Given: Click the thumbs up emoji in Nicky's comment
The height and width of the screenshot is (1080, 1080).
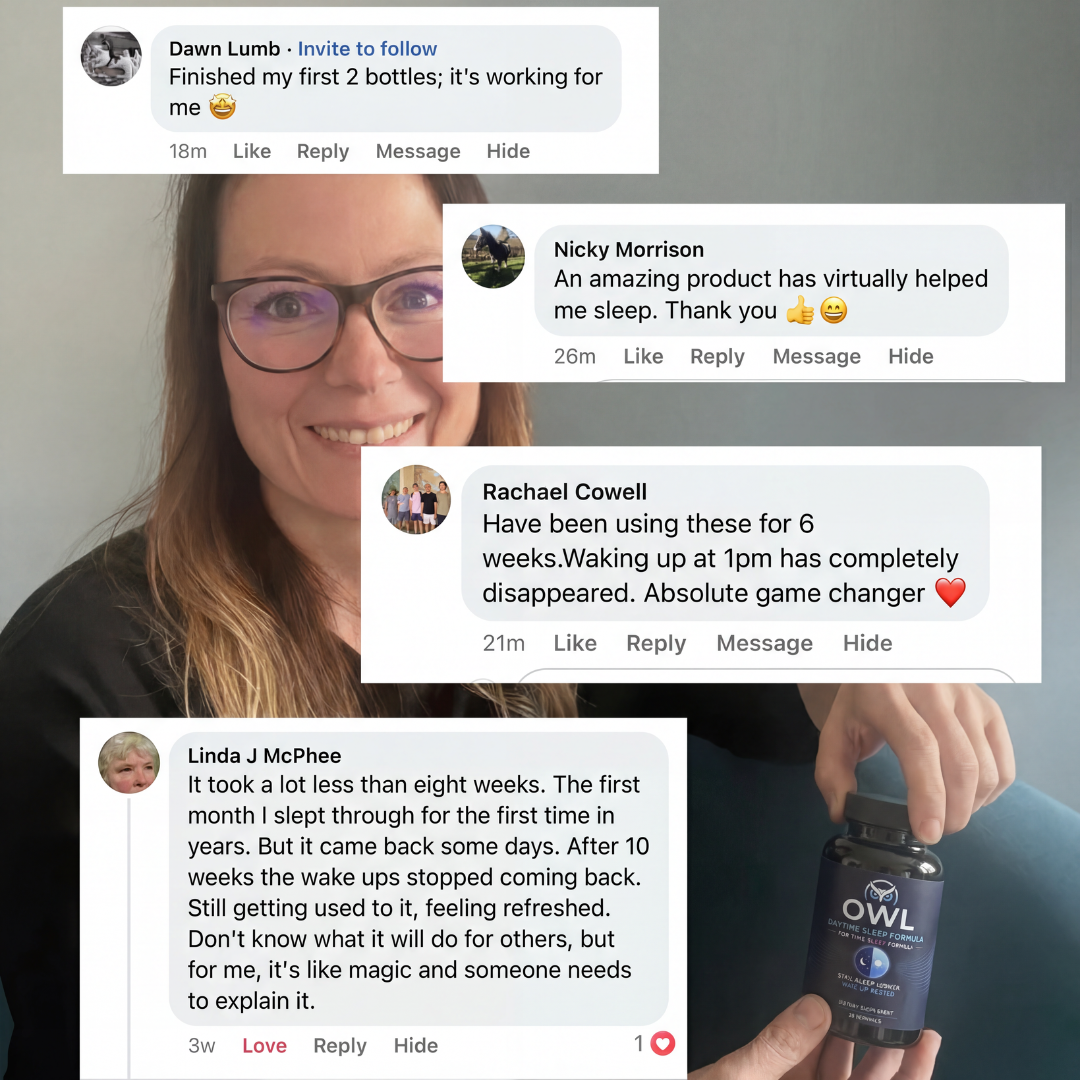Looking at the screenshot, I should pyautogui.click(x=800, y=311).
